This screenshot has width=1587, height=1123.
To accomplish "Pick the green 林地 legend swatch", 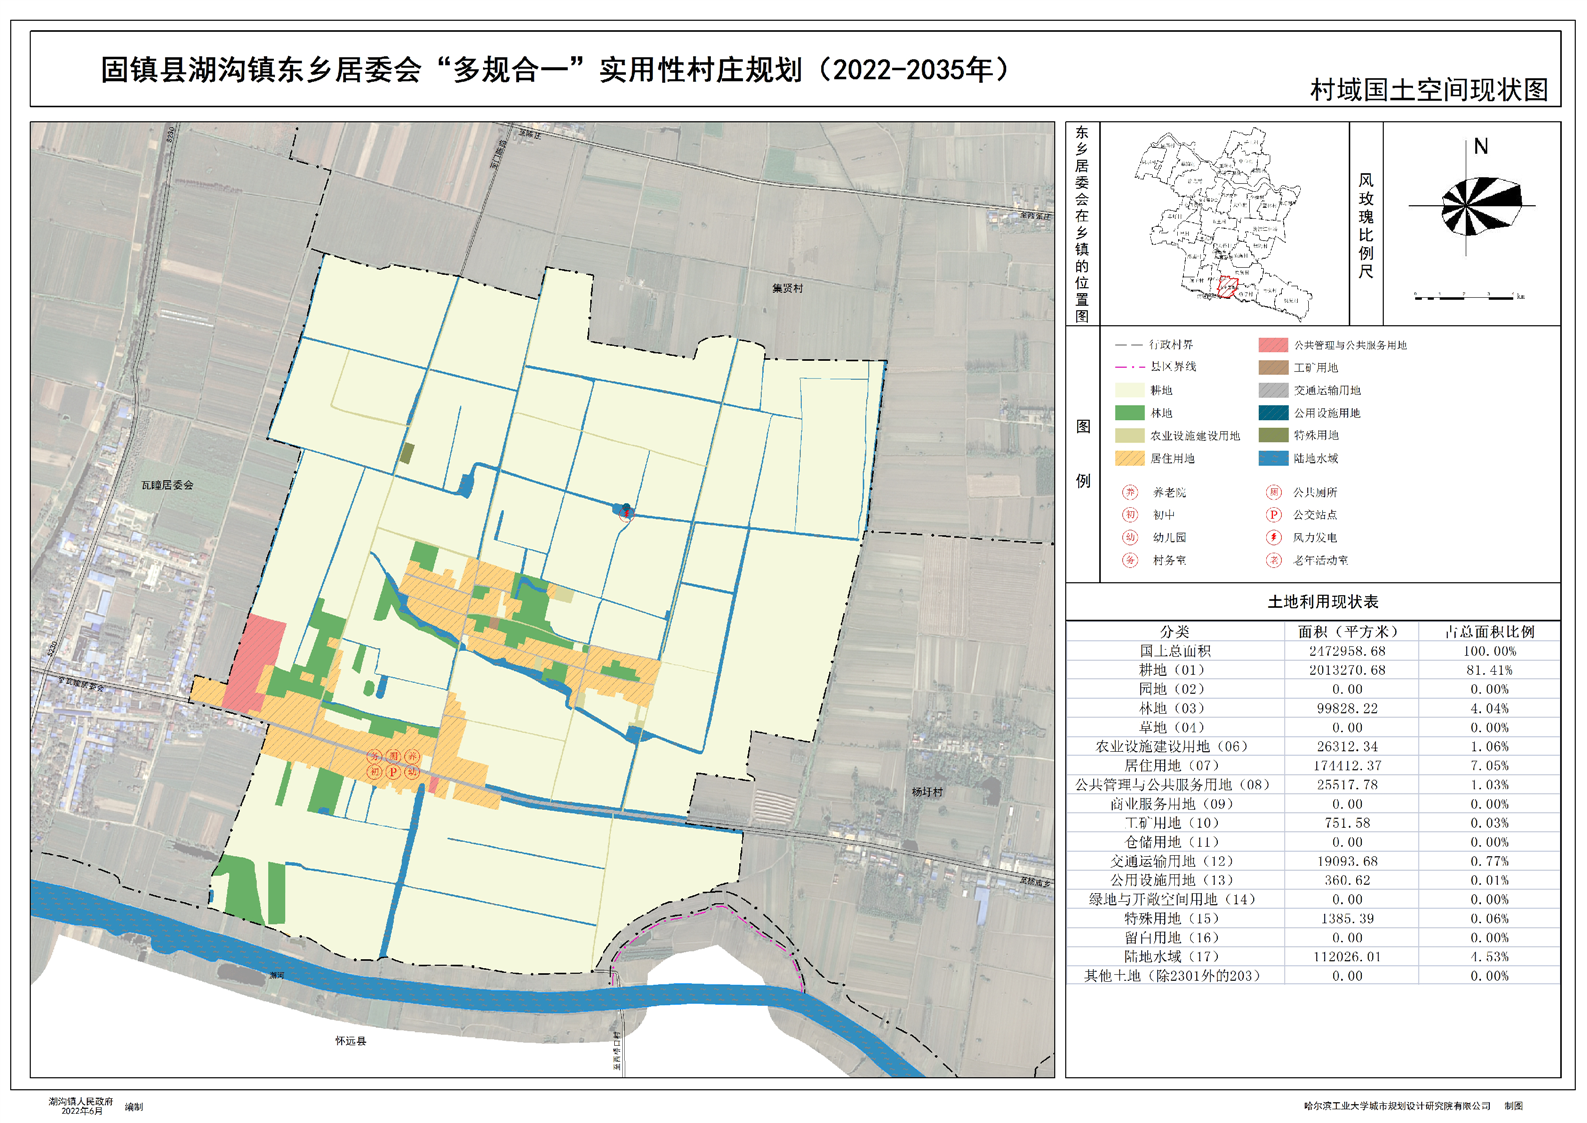I will [x=1129, y=413].
